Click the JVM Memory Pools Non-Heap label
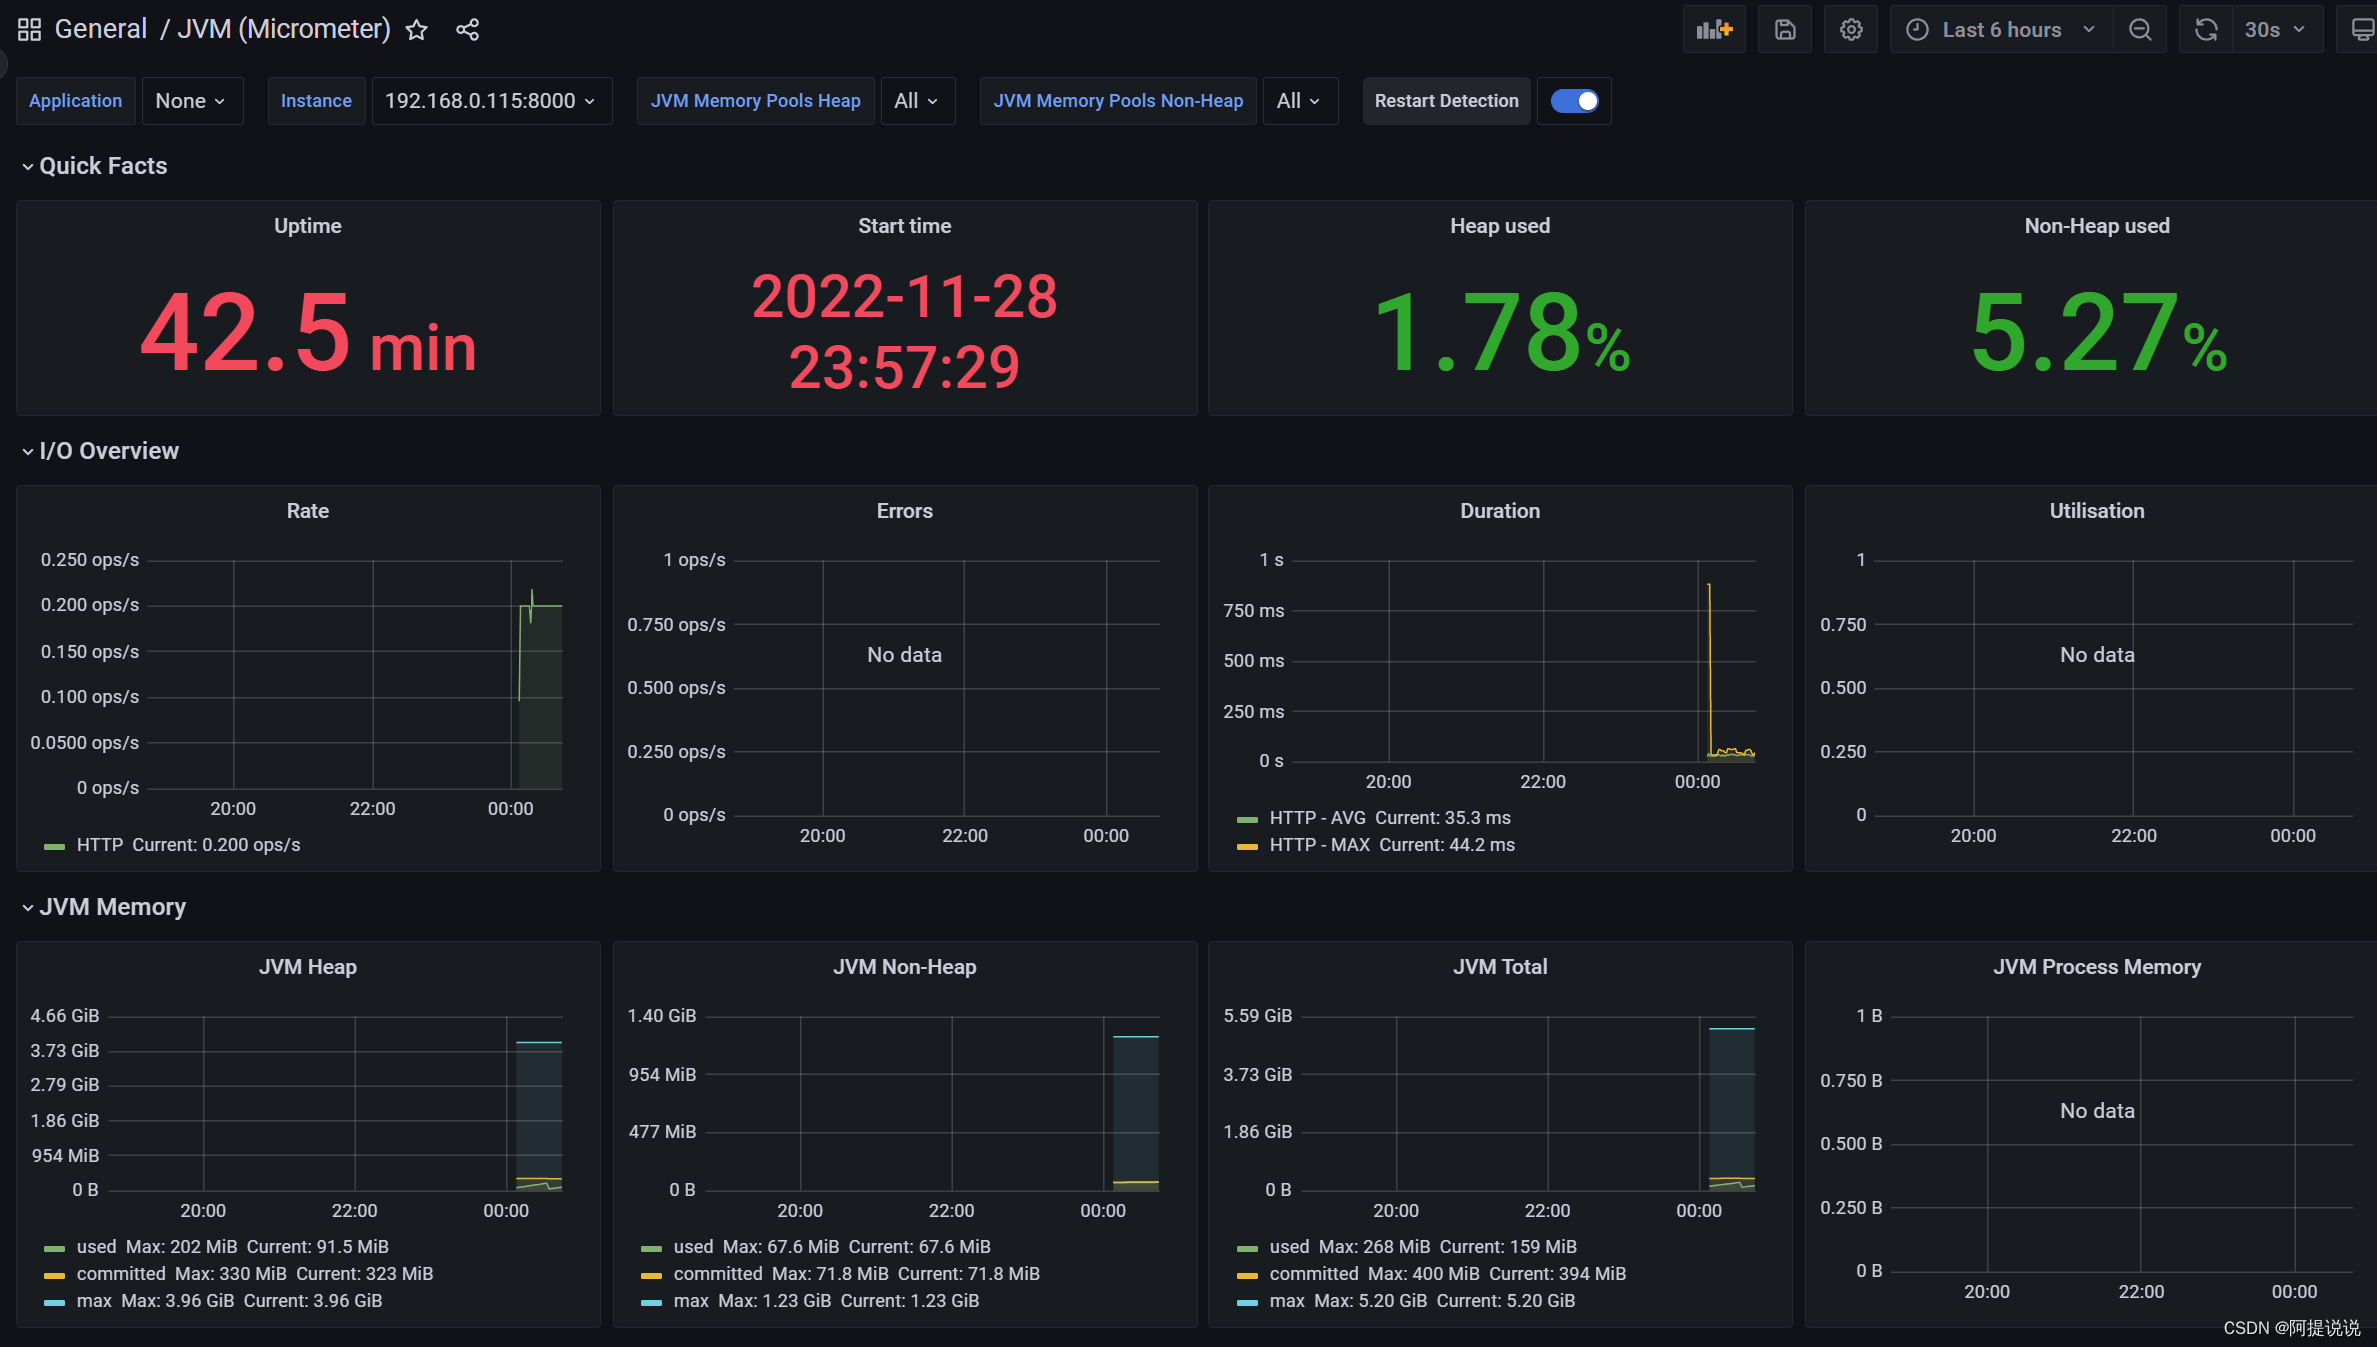The width and height of the screenshot is (2377, 1347). click(1118, 101)
